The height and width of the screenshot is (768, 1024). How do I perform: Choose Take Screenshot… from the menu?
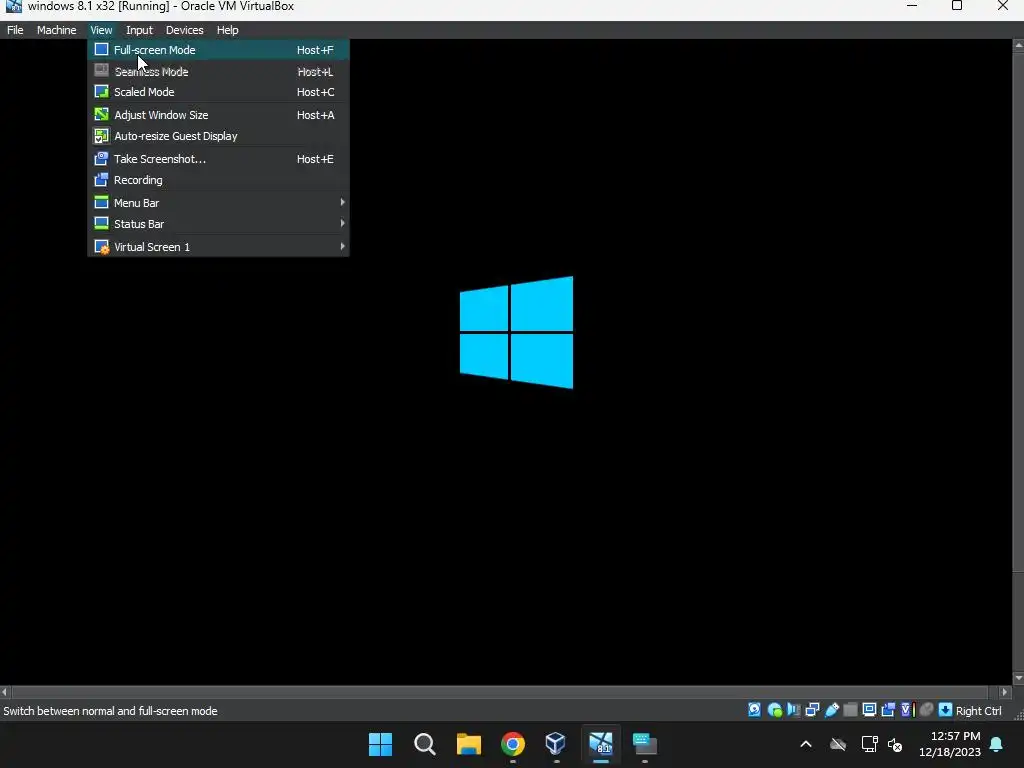tap(218, 159)
